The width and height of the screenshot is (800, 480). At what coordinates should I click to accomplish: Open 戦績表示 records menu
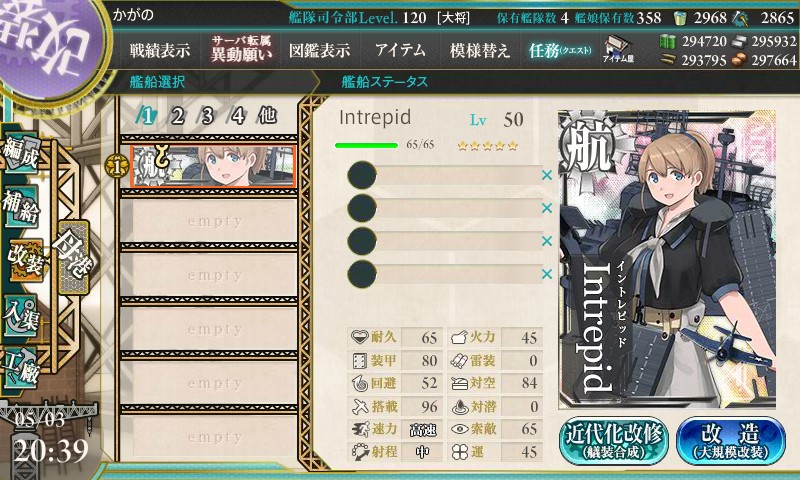click(160, 50)
